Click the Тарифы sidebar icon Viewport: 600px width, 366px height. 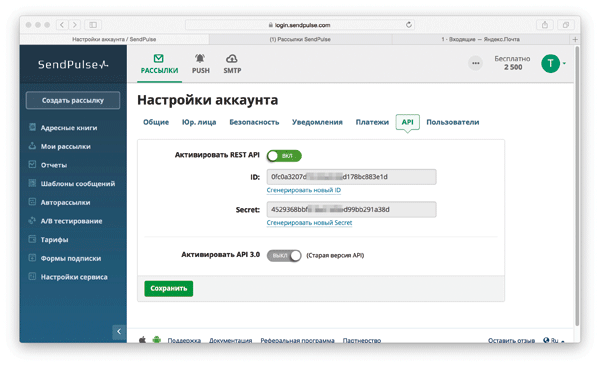pyautogui.click(x=33, y=239)
